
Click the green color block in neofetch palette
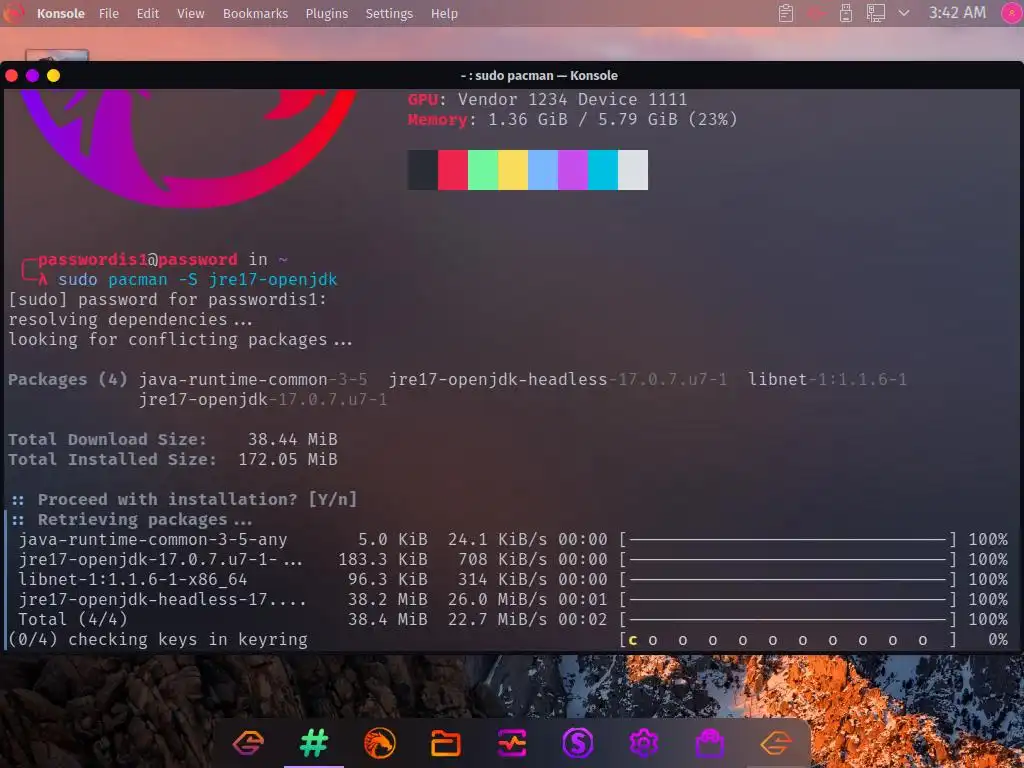tap(483, 170)
